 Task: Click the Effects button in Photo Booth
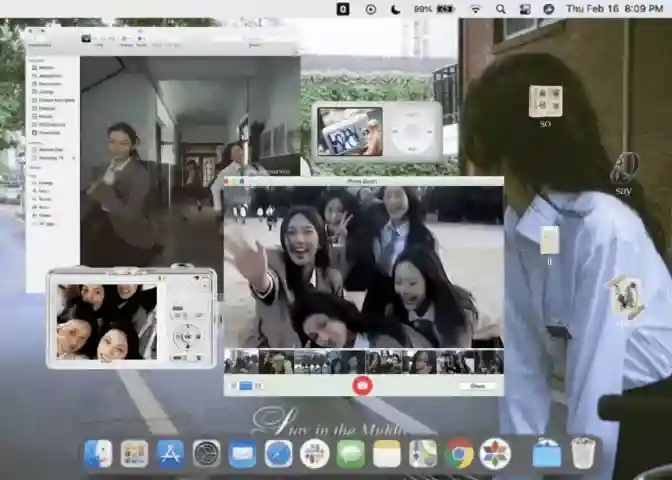coord(477,386)
